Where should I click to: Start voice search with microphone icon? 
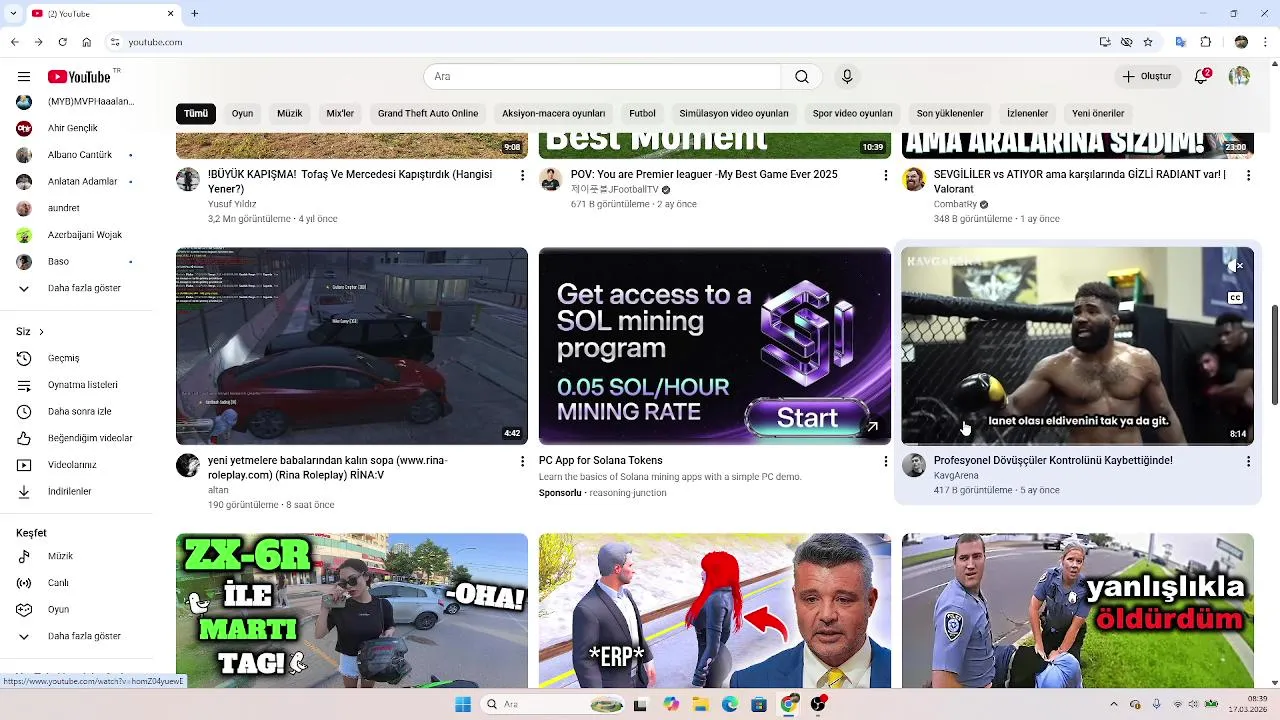pos(847,77)
